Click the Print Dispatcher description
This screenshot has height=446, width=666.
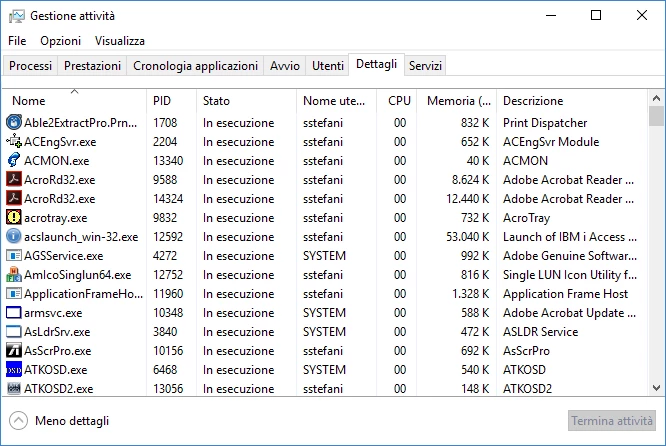pos(545,123)
